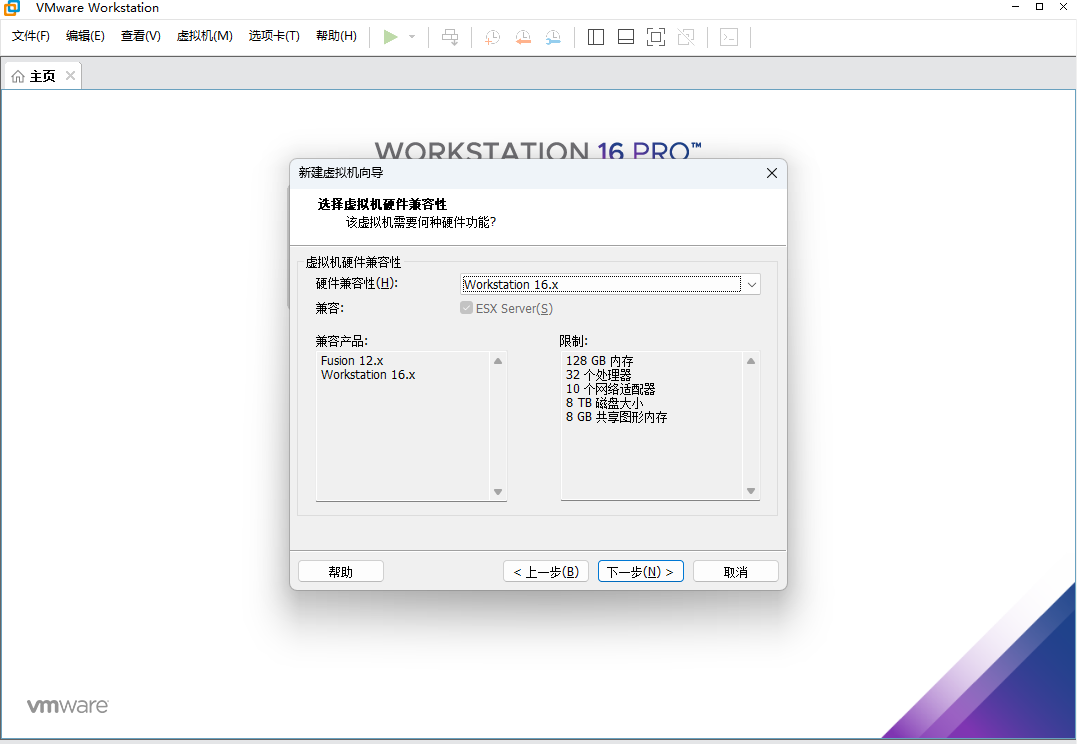Open the power options dropdown arrow
This screenshot has height=744, width=1077.
(412, 37)
